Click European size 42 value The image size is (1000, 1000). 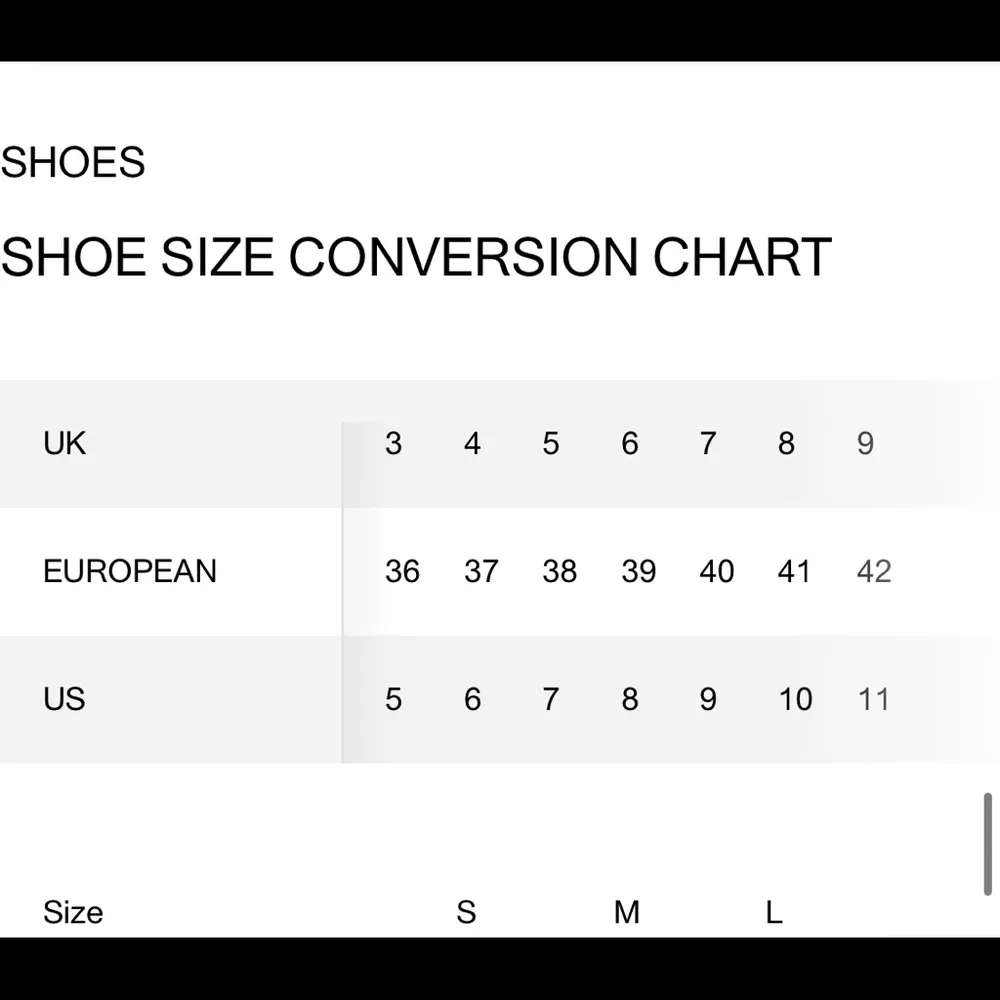click(x=874, y=571)
